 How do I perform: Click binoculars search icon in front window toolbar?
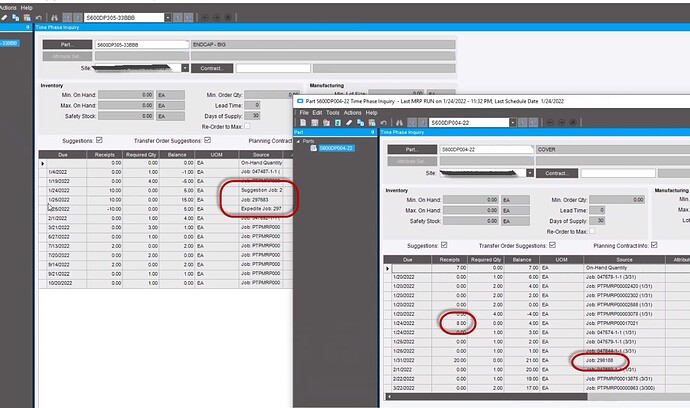(x=399, y=123)
